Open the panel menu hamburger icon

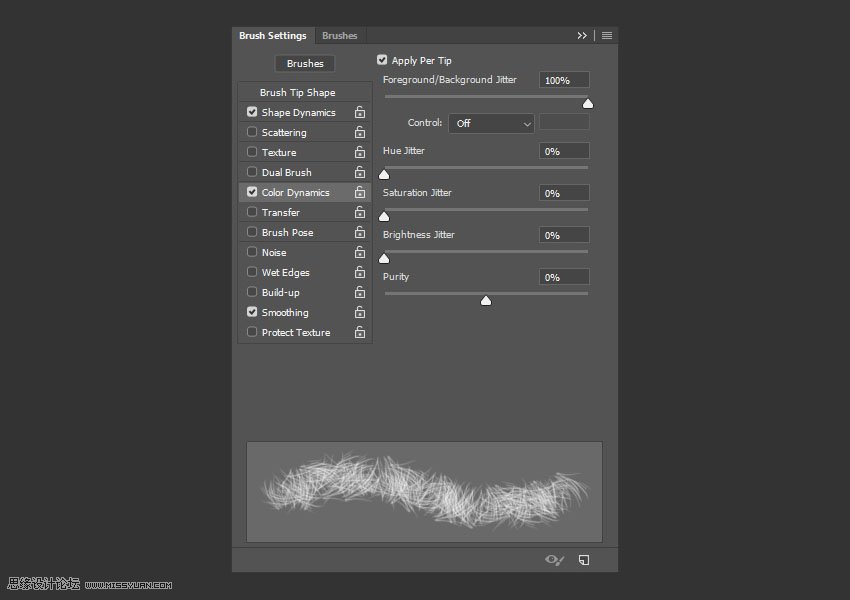click(x=607, y=36)
